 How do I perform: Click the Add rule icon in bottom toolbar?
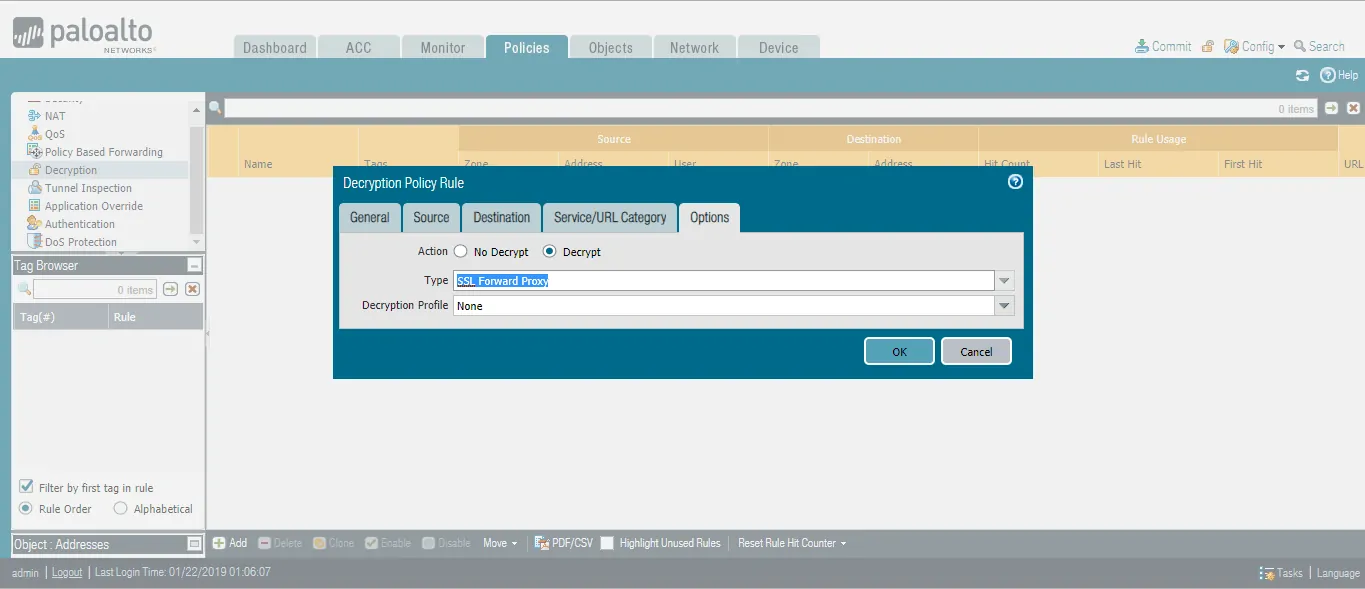point(219,543)
